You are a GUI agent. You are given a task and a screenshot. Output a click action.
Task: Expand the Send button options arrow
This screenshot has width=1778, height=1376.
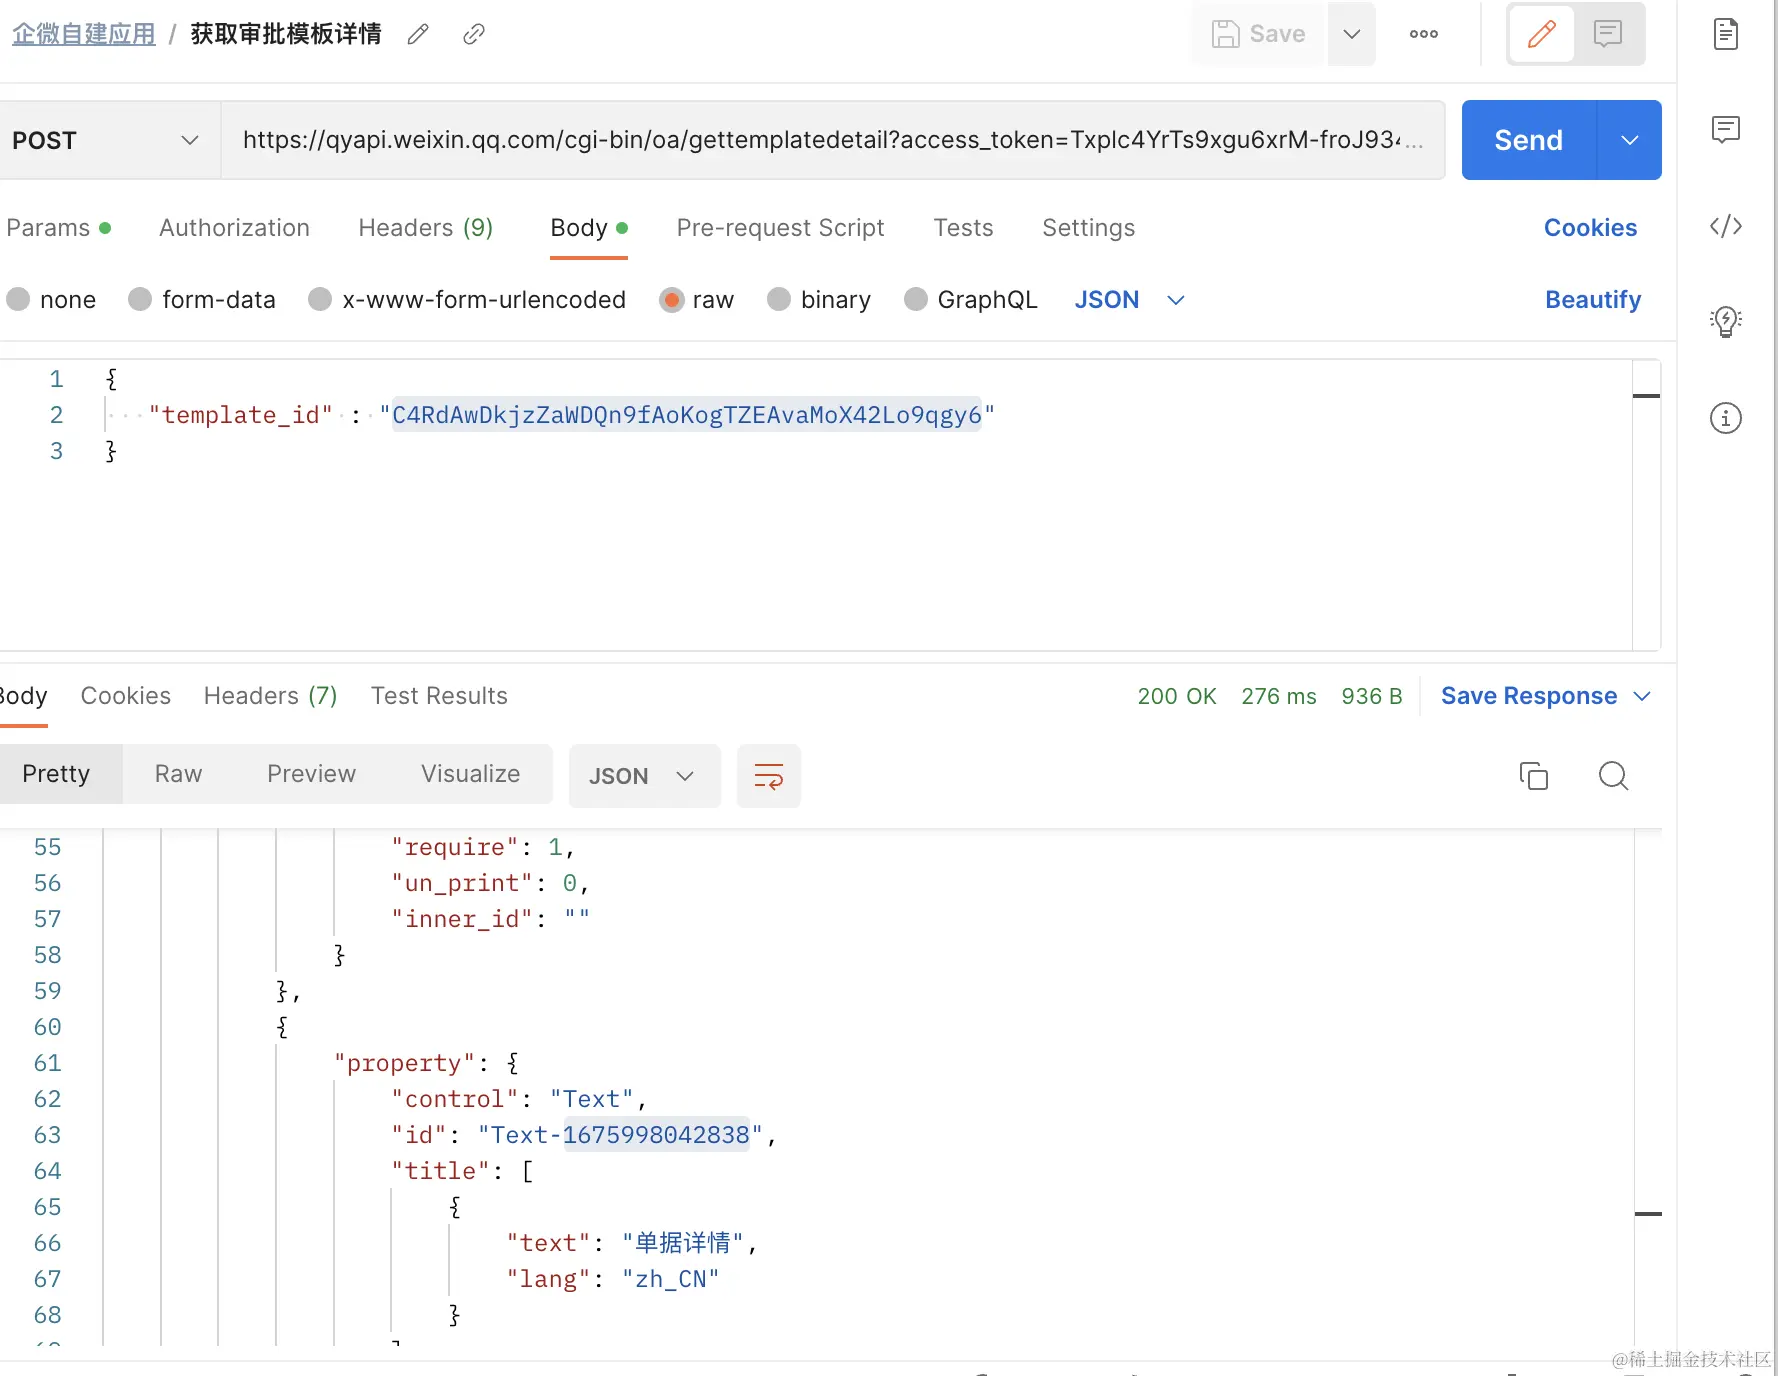point(1630,140)
